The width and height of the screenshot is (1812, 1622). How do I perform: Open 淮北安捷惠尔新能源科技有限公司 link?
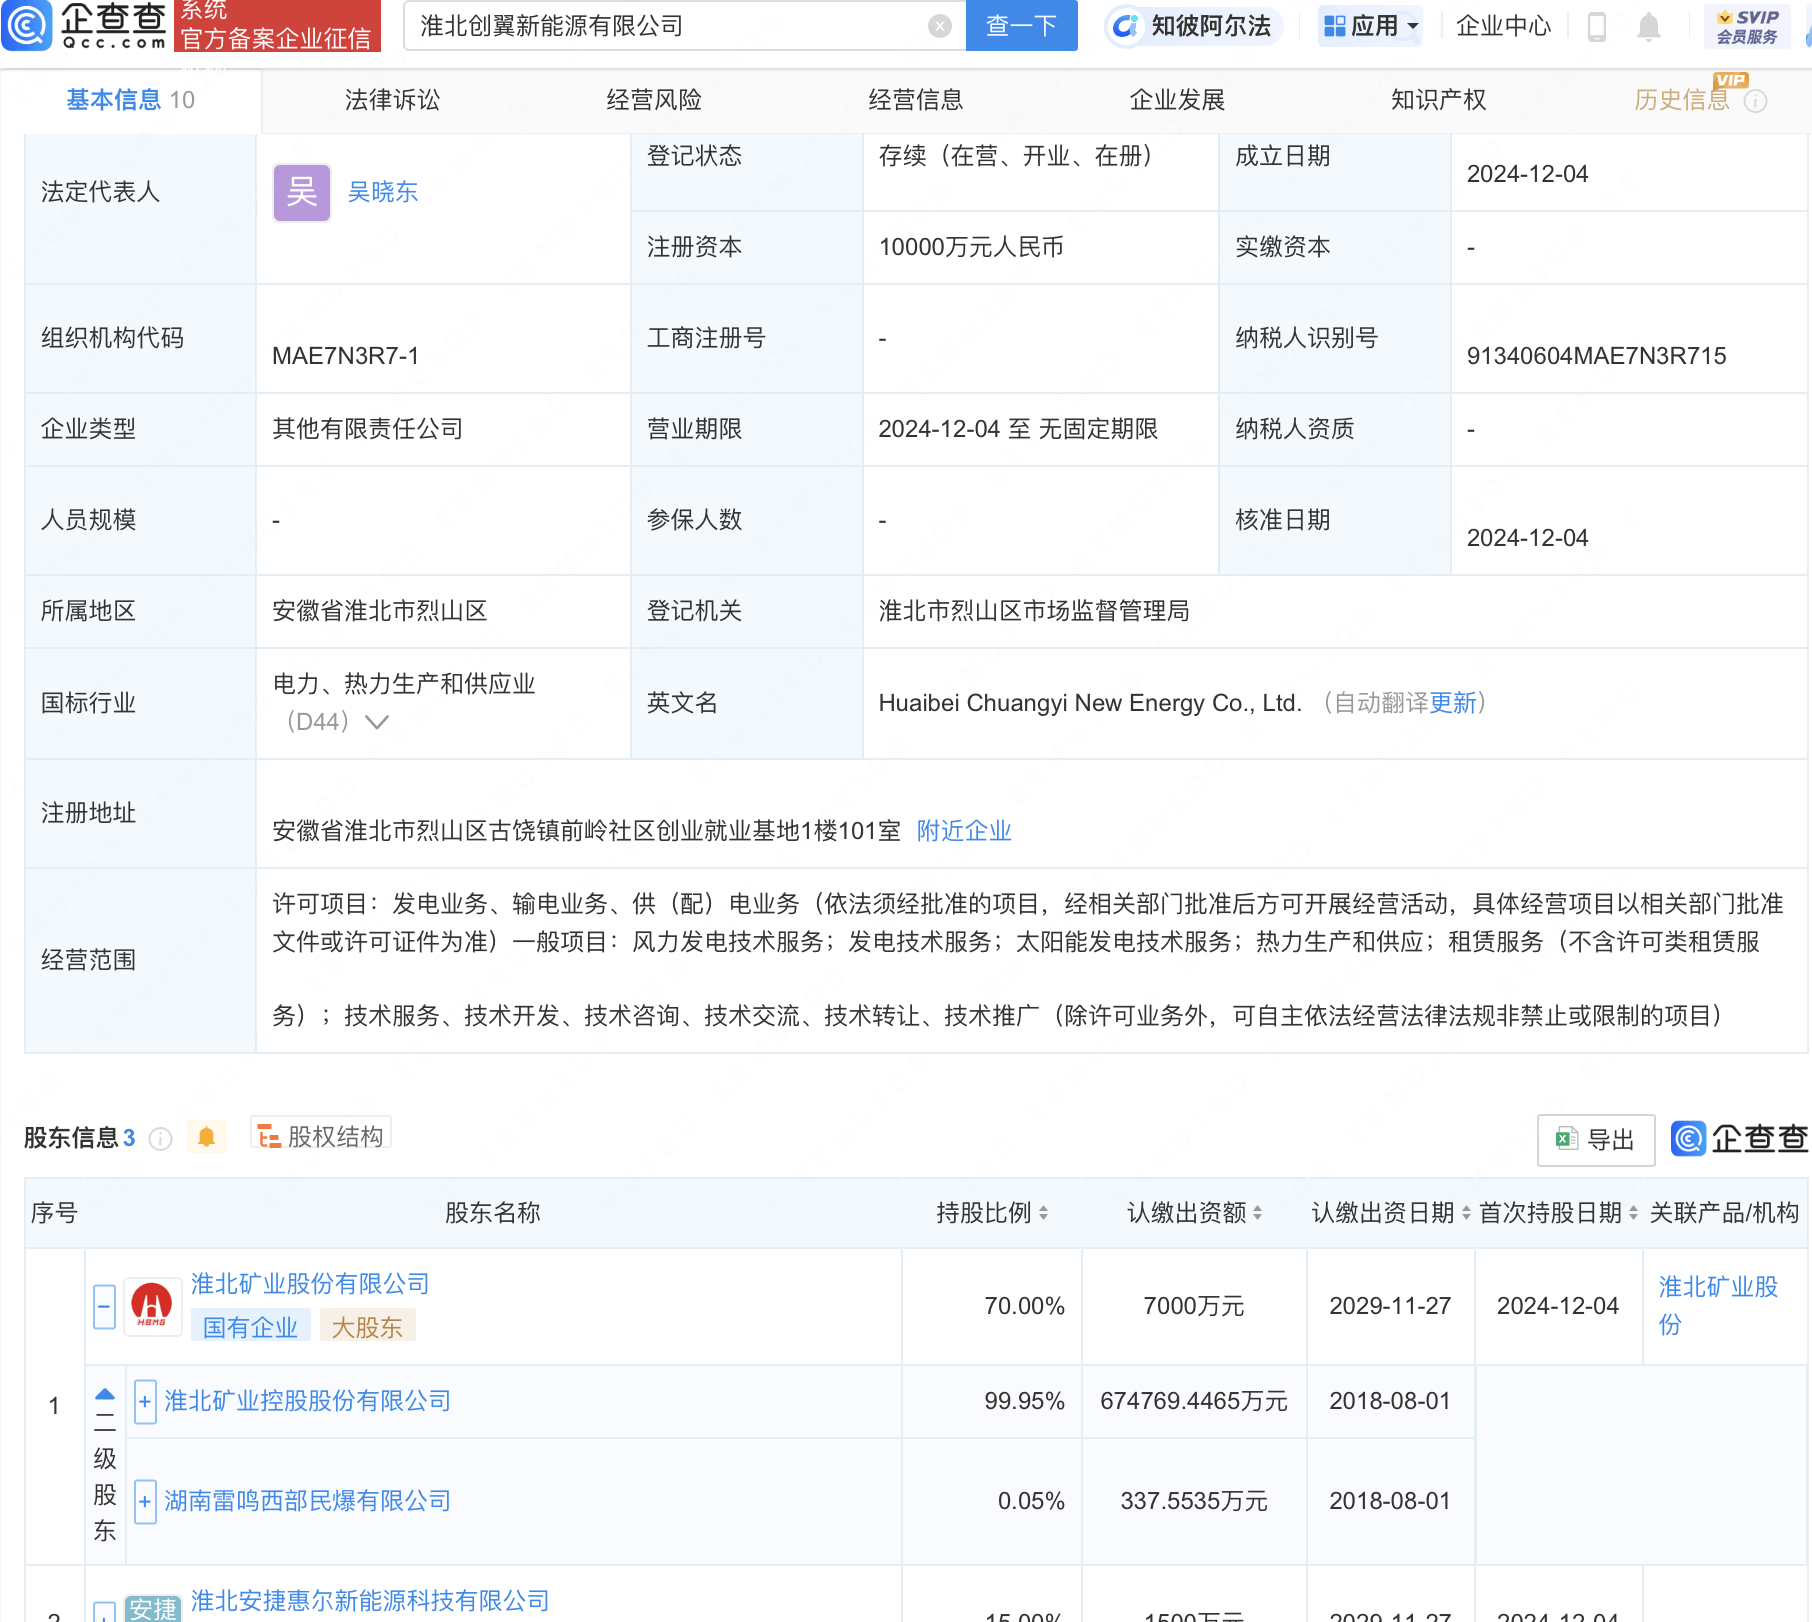tap(370, 1601)
